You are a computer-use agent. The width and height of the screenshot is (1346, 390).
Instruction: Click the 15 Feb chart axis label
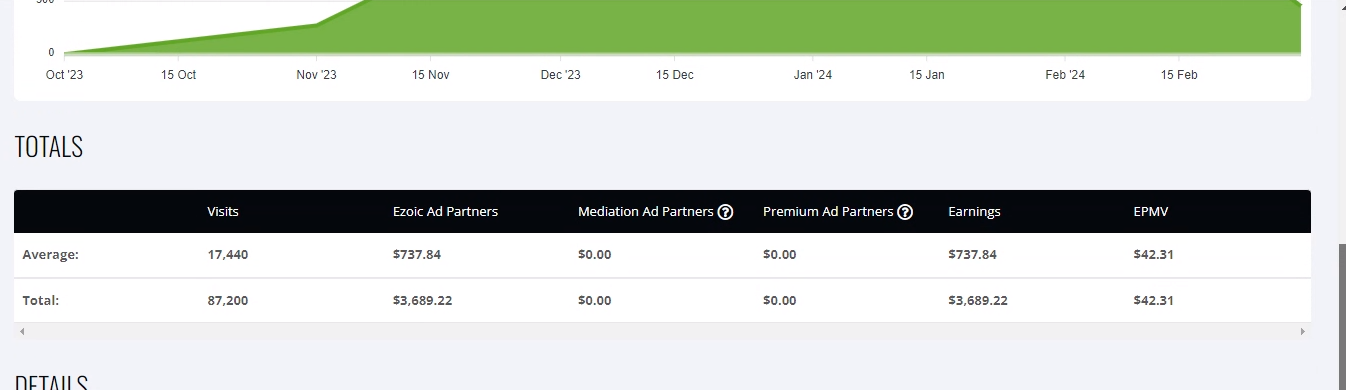1179,75
